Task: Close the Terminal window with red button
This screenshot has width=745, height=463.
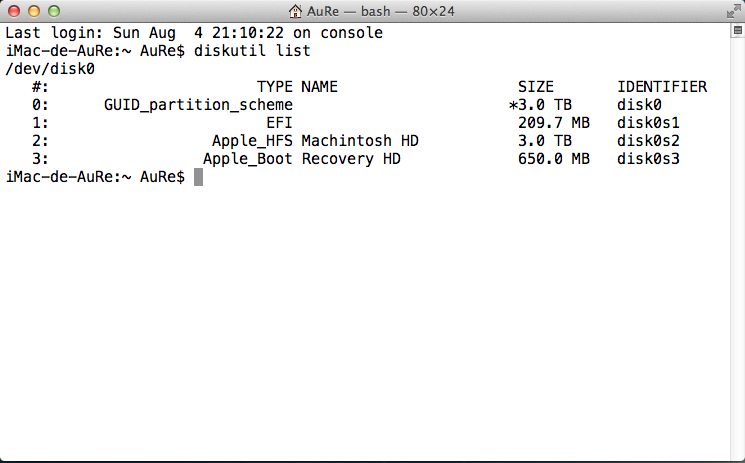Action: (x=14, y=11)
